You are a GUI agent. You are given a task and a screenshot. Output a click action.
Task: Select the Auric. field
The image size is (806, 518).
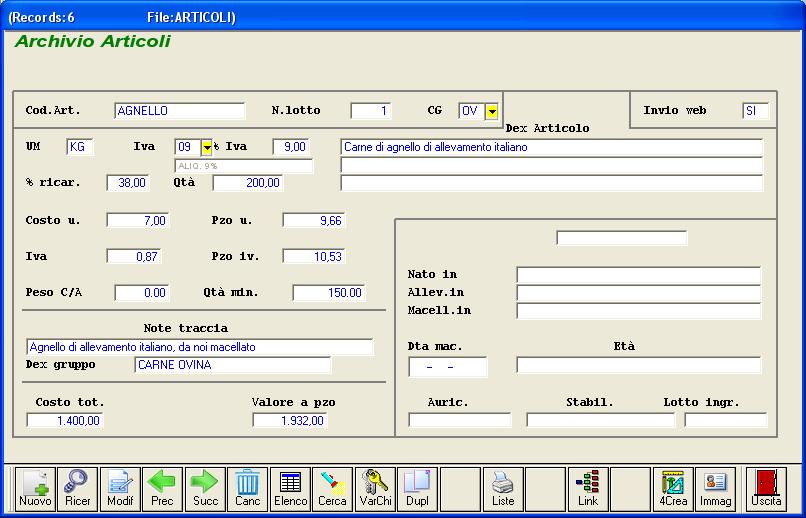point(460,420)
